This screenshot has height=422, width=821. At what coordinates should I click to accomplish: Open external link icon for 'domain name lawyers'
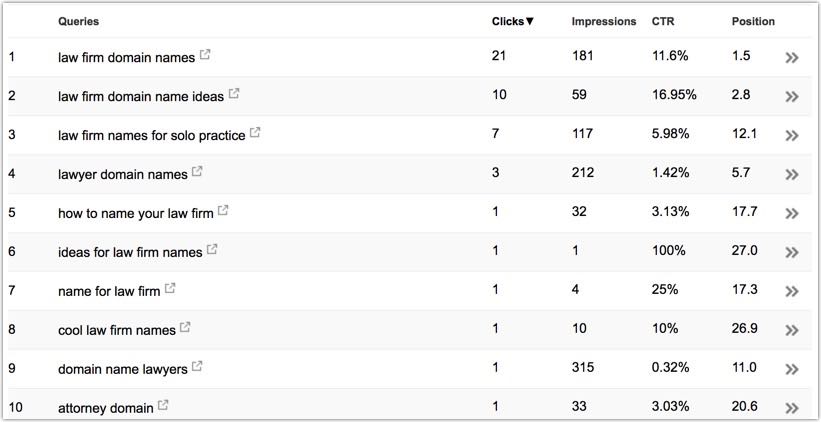pos(197,367)
